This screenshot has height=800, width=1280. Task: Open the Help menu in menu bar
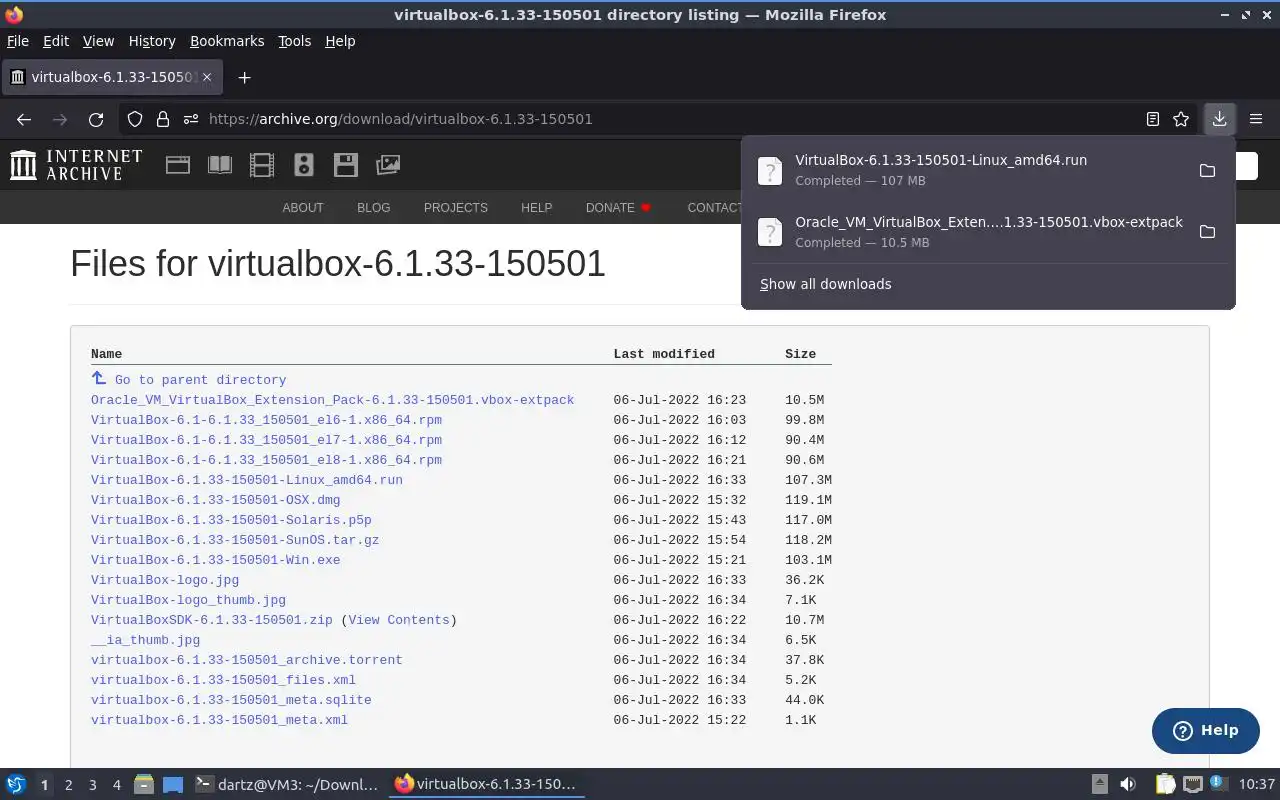point(340,41)
